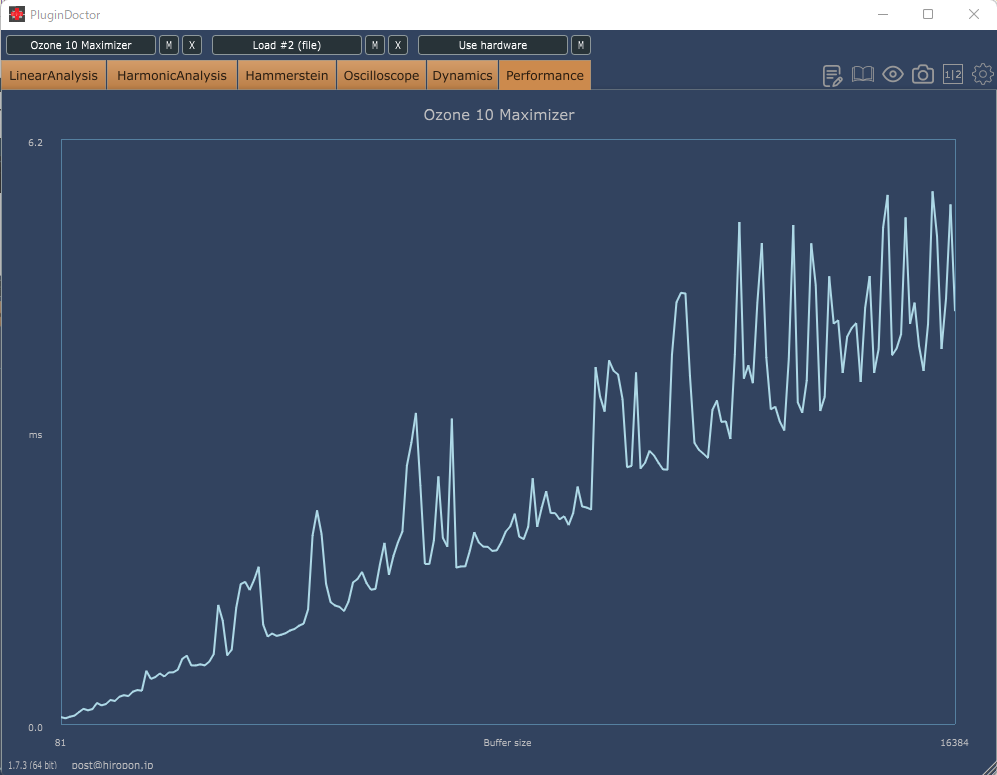Open settings via the gear icon
Viewport: 997px width, 775px height.
coord(983,74)
